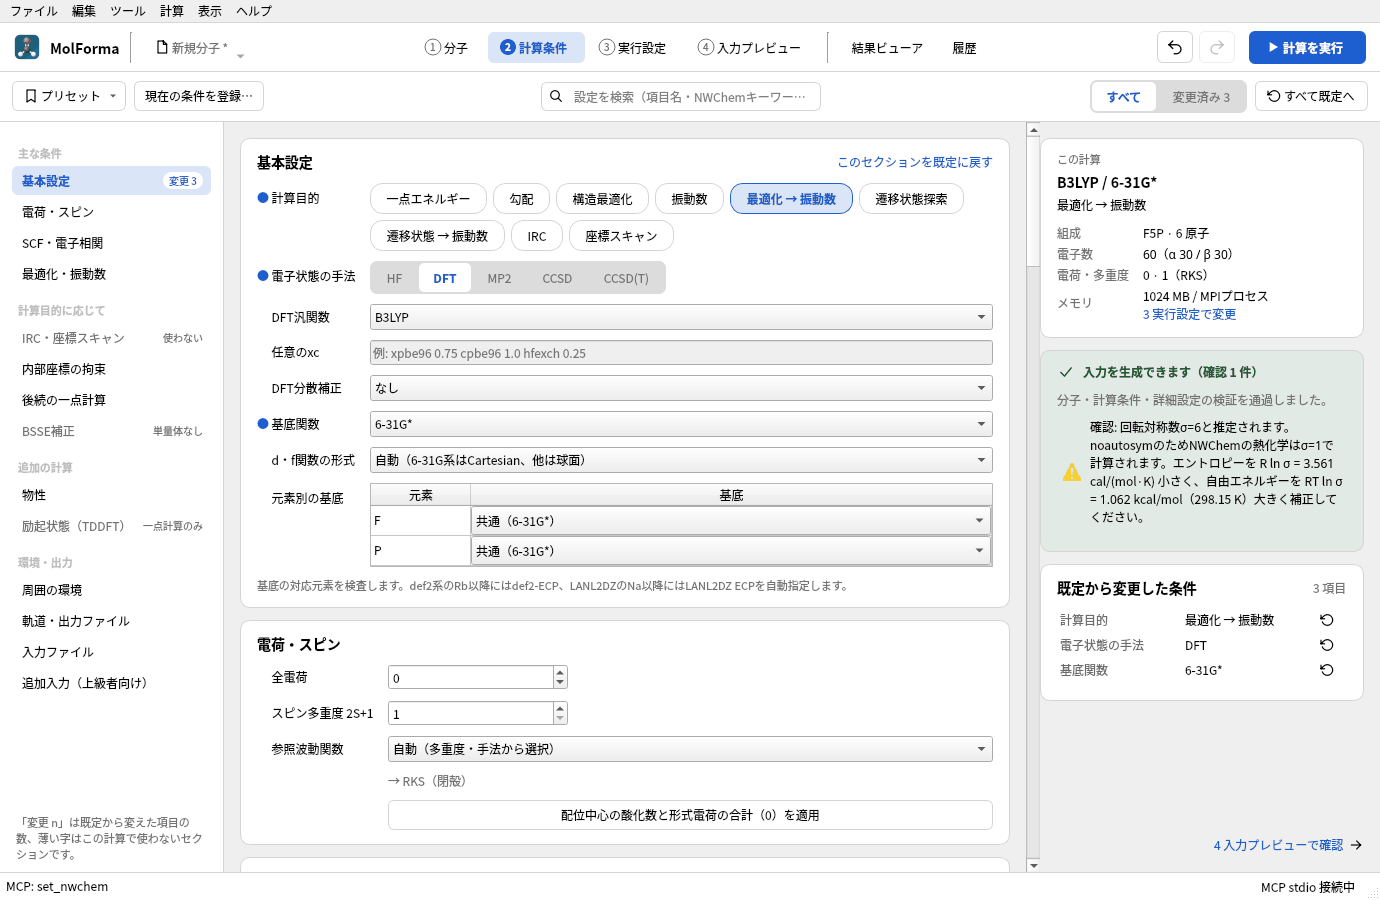Screen dimensions: 1380x900
Task: Click the settings search field
Action: pyautogui.click(x=681, y=96)
